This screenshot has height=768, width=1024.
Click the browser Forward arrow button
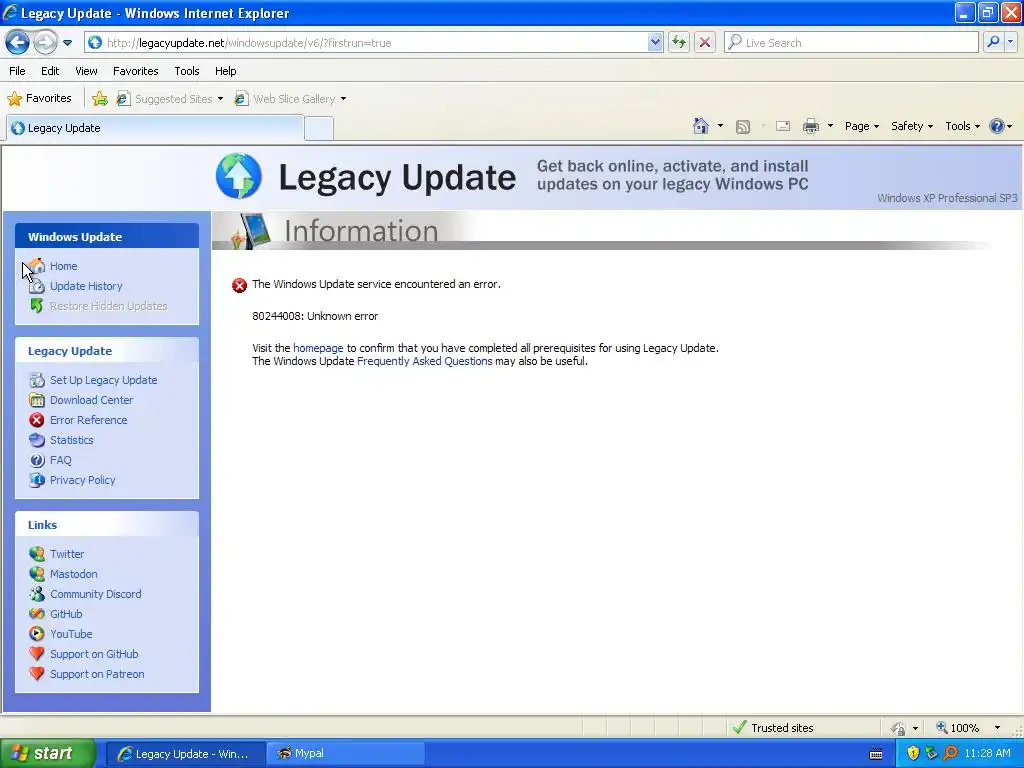click(45, 43)
